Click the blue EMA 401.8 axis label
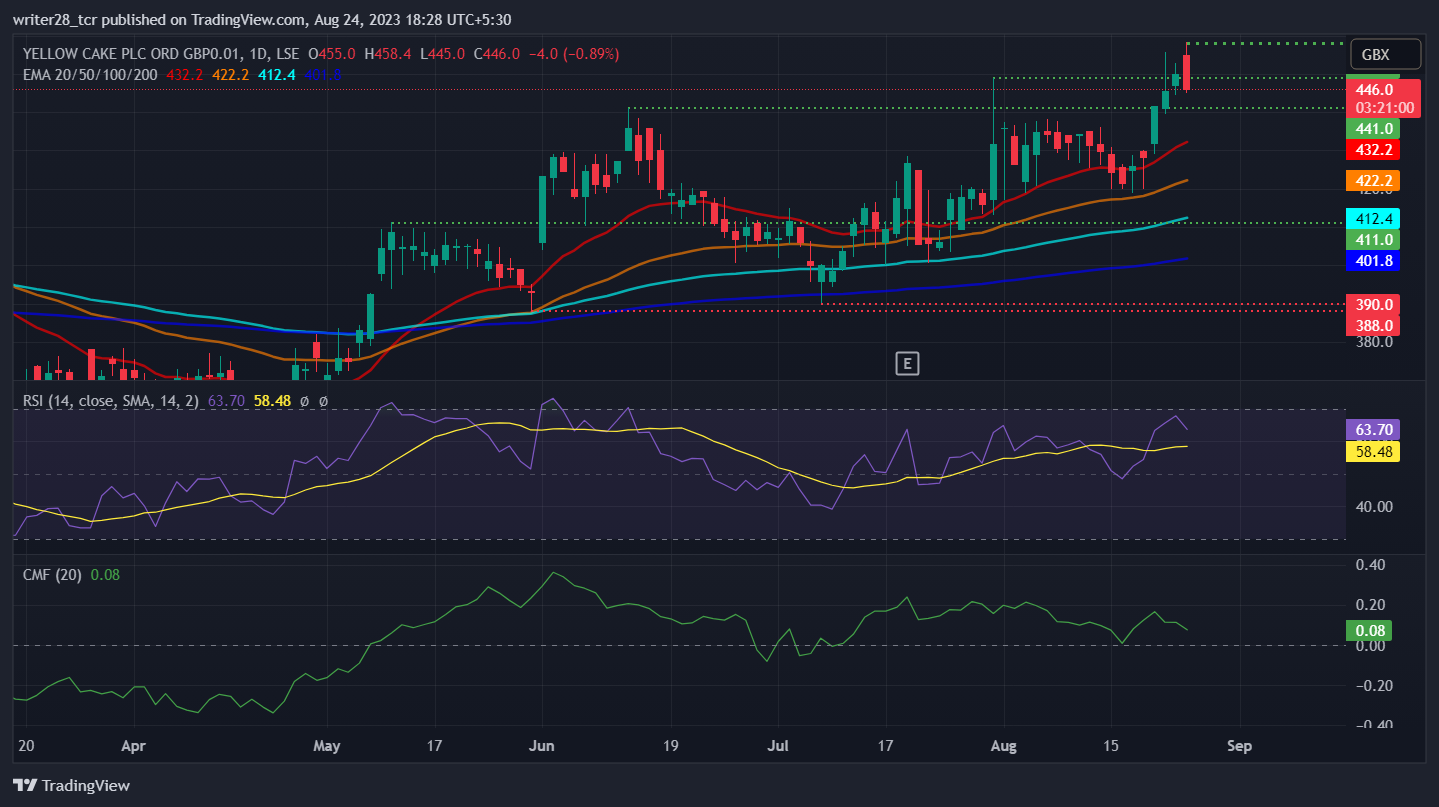Viewport: 1439px width, 807px height. [x=1373, y=260]
